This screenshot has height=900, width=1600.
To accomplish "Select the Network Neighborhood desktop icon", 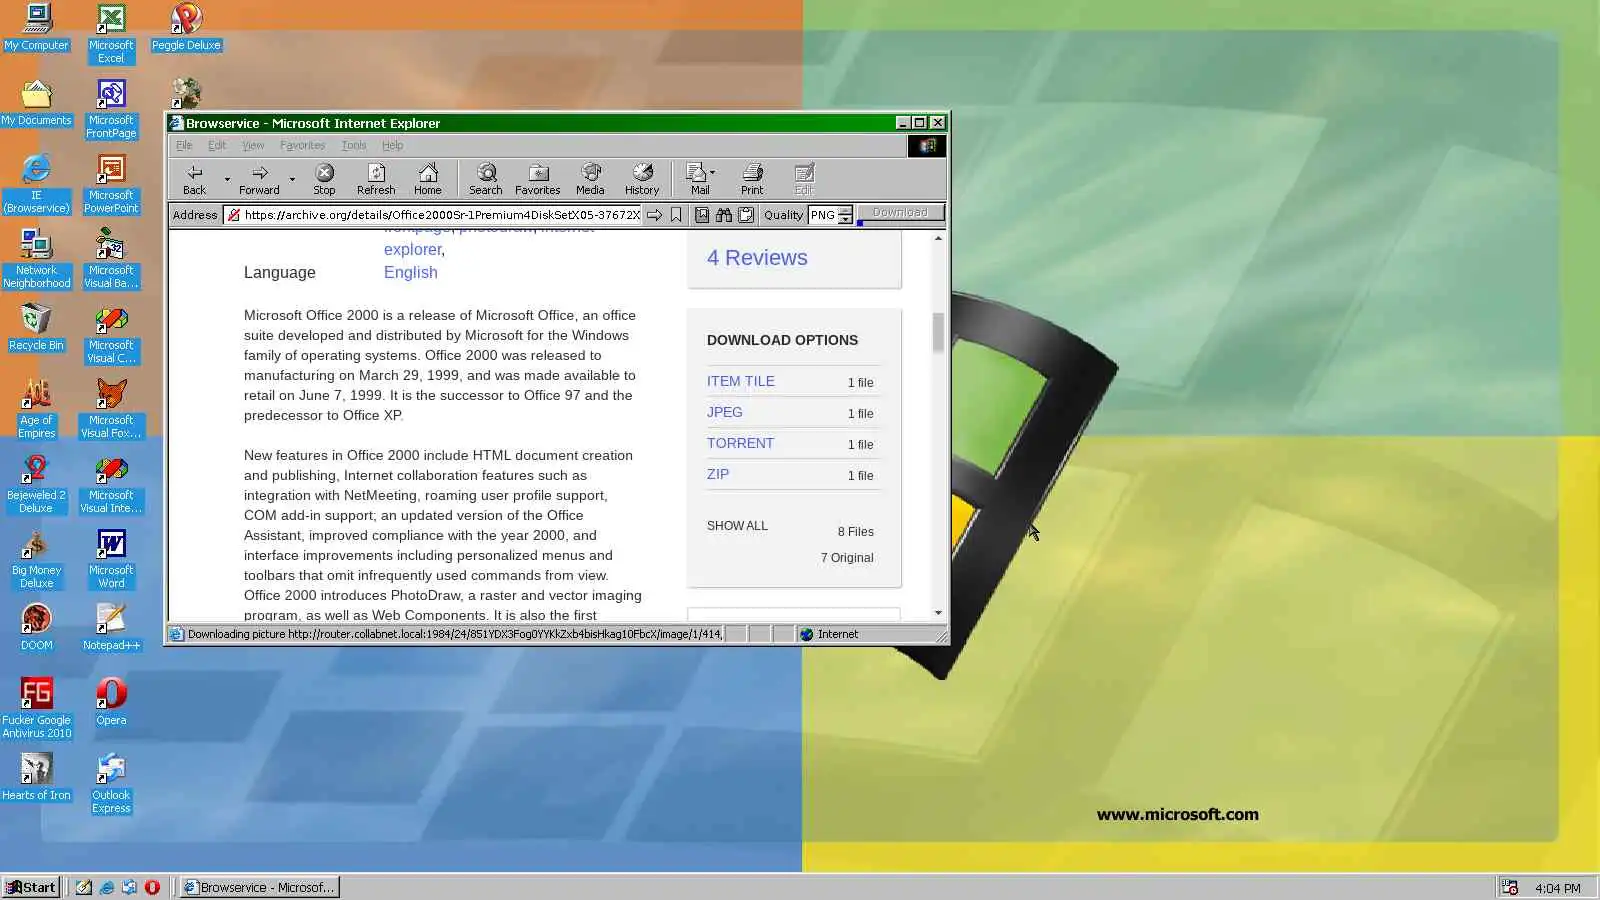I will pos(36,259).
